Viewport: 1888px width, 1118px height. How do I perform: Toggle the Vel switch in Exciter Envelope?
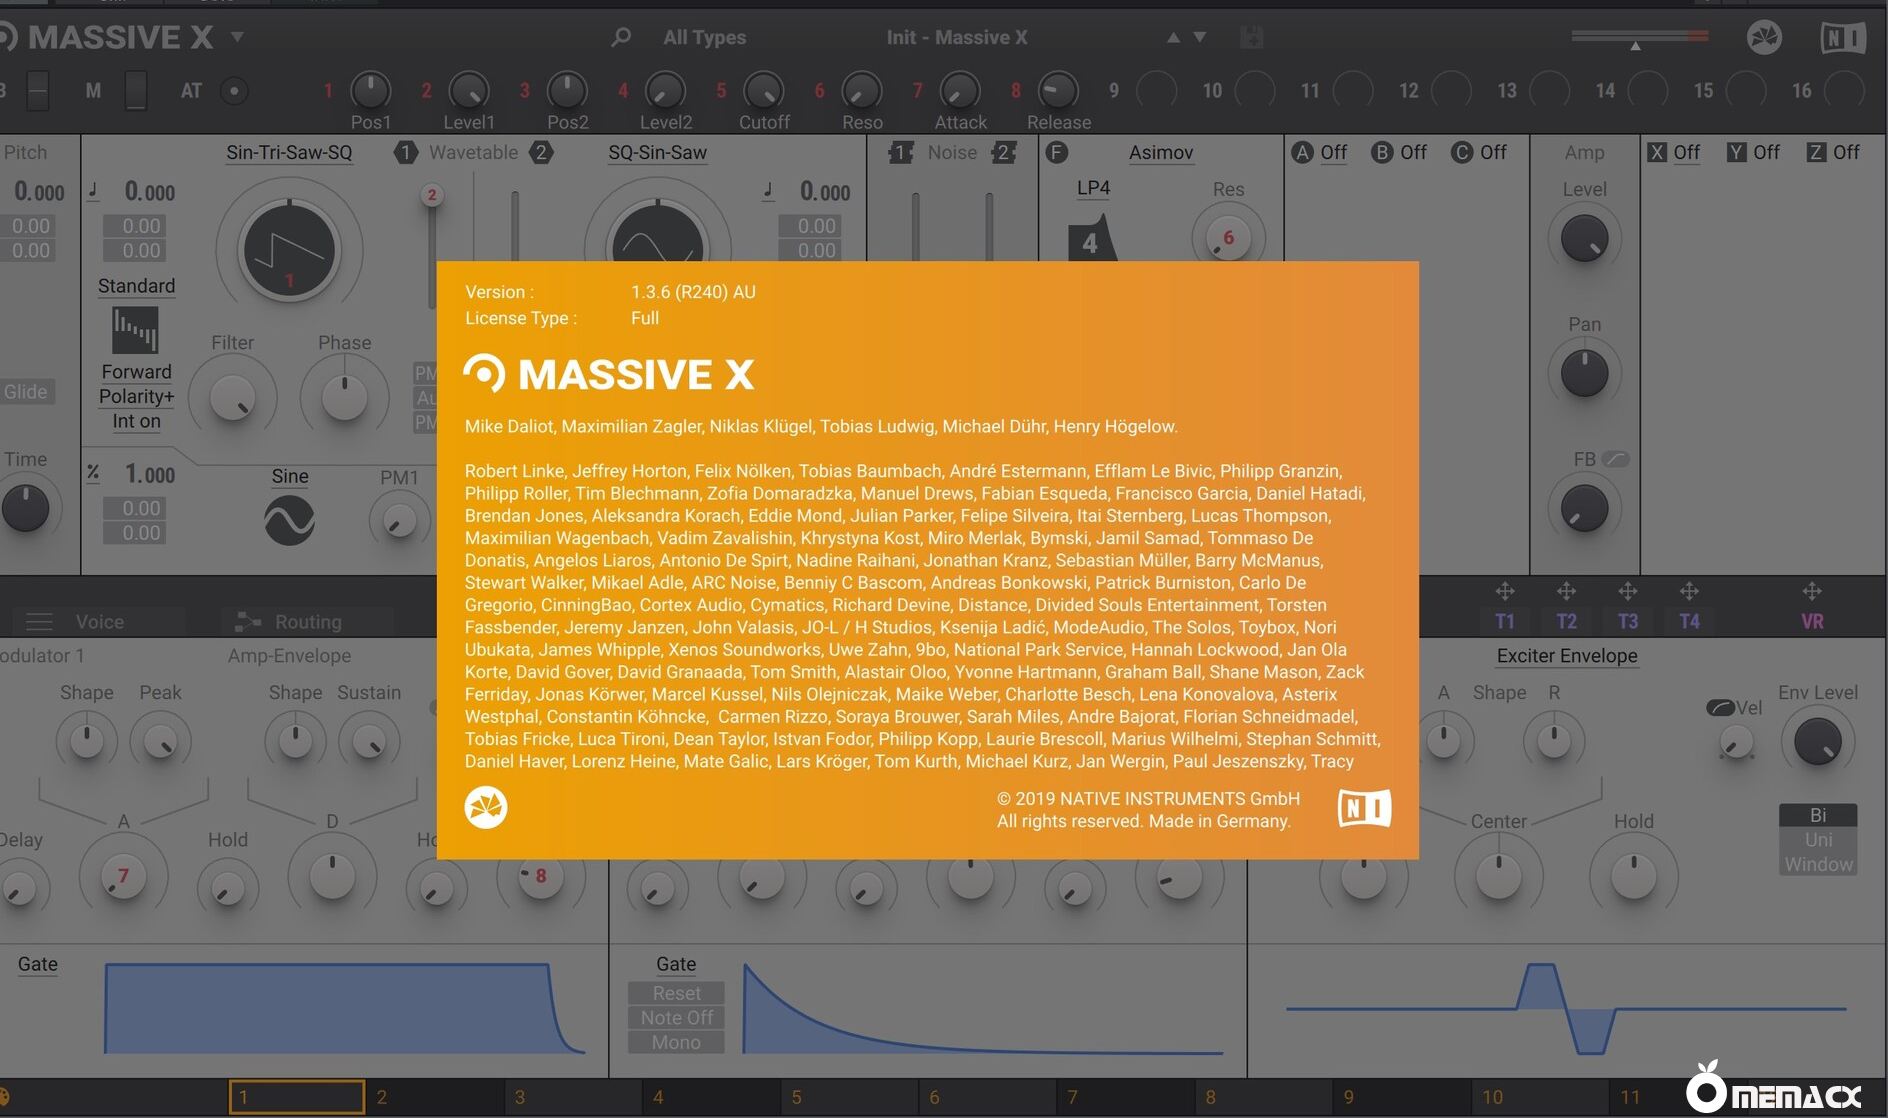(x=1720, y=708)
